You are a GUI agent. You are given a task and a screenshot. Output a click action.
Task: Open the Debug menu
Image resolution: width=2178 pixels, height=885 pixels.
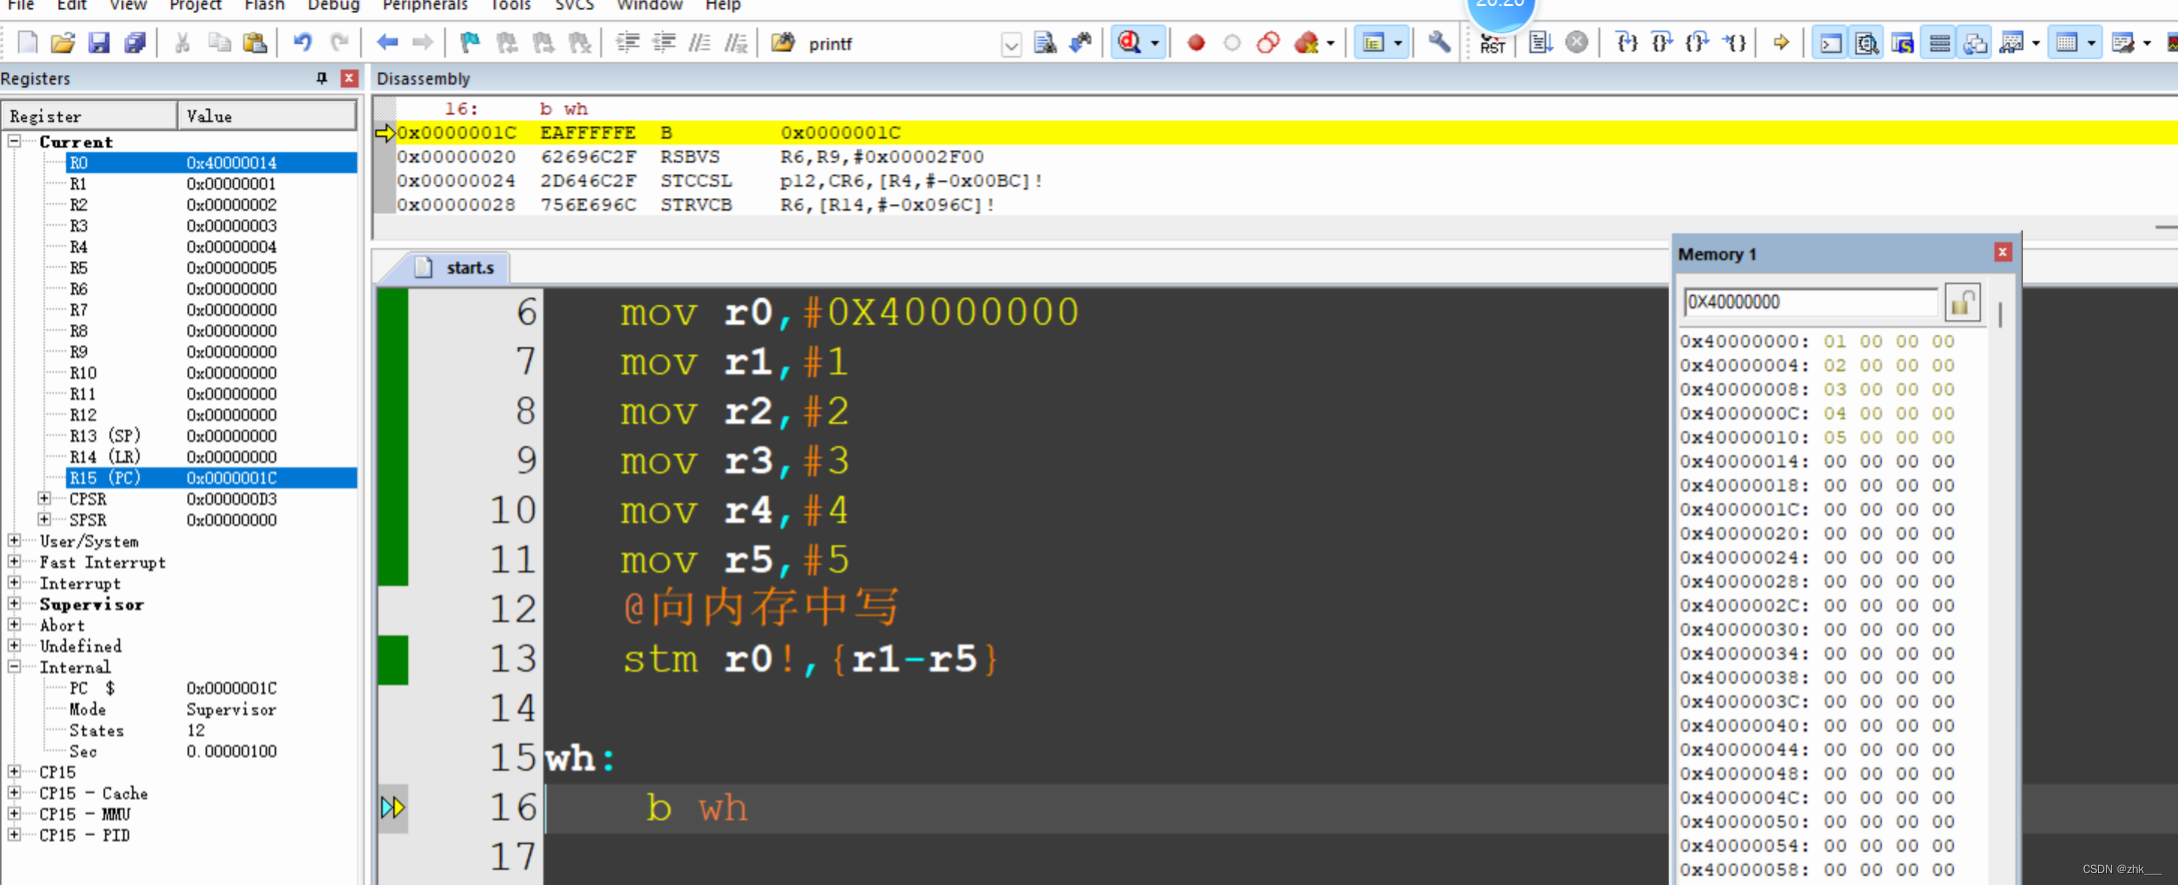333,5
